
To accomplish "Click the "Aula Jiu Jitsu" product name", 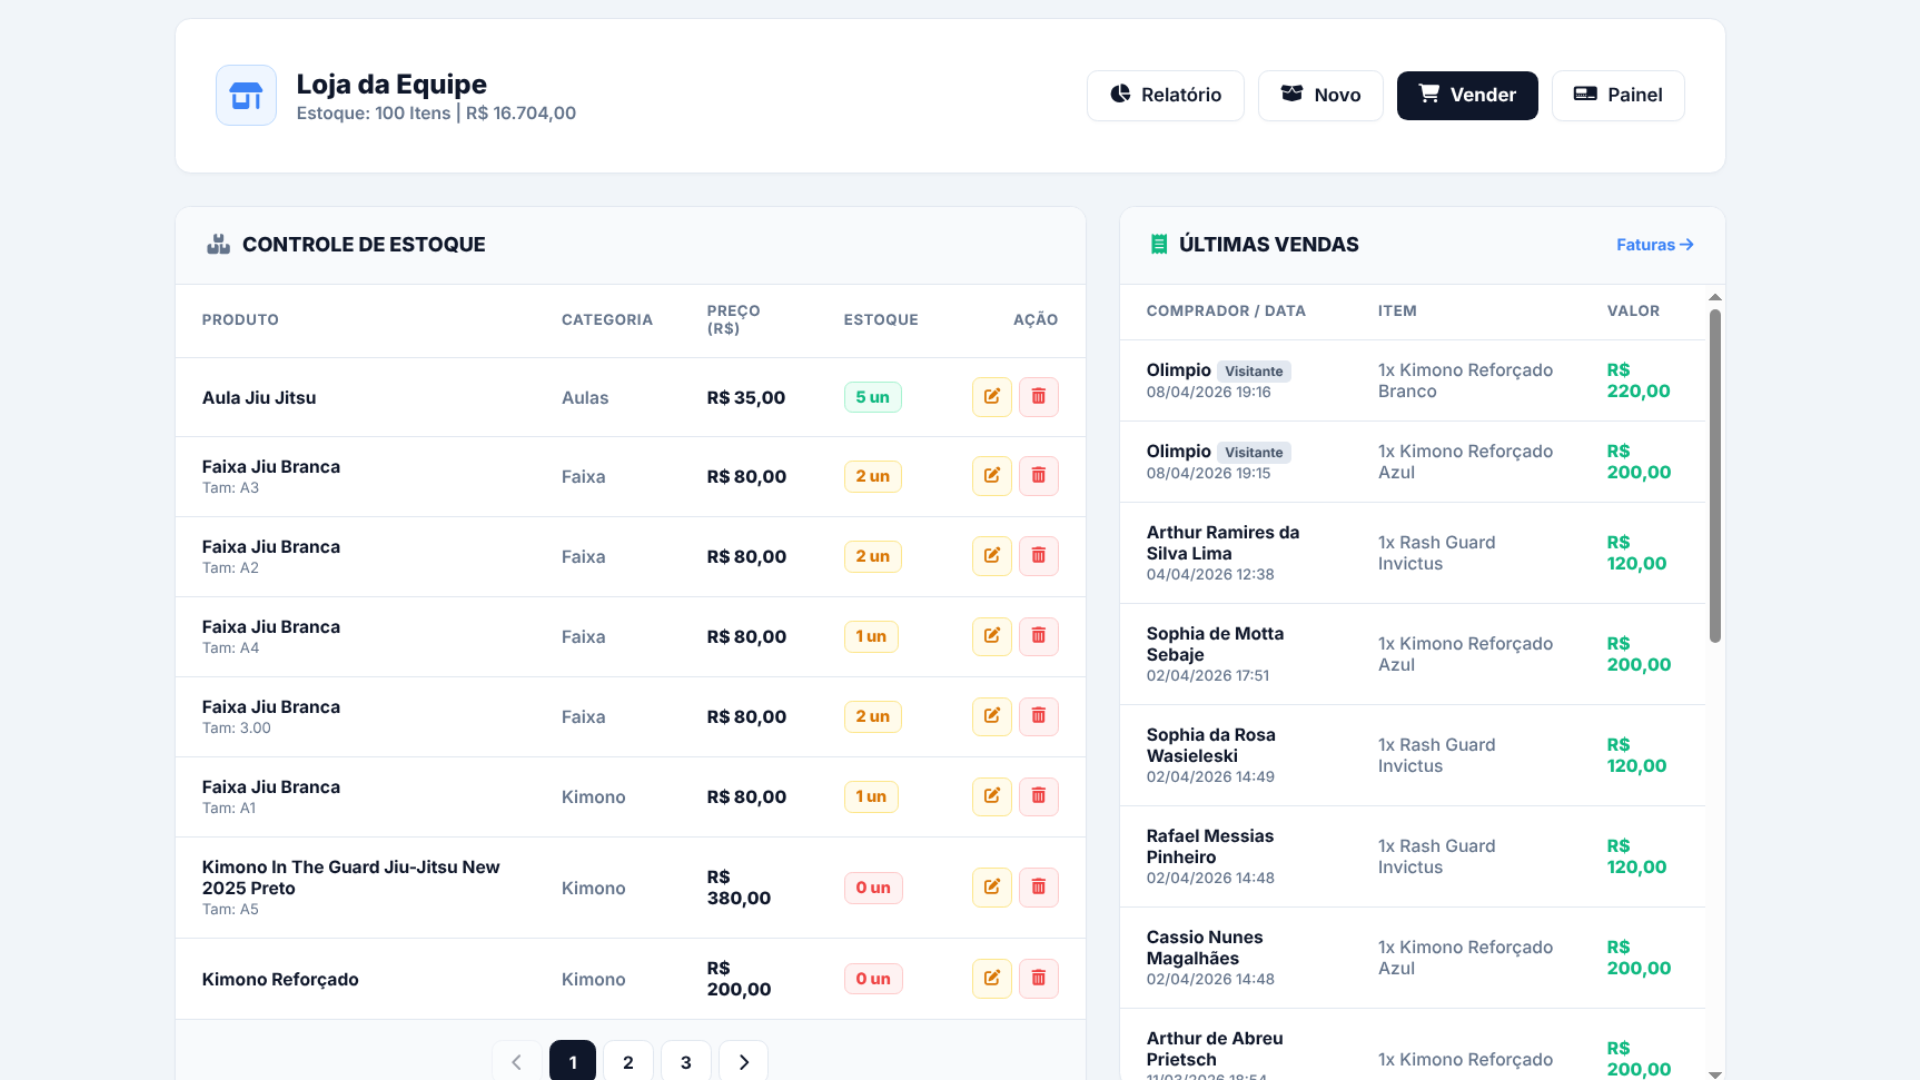I will (x=259, y=397).
